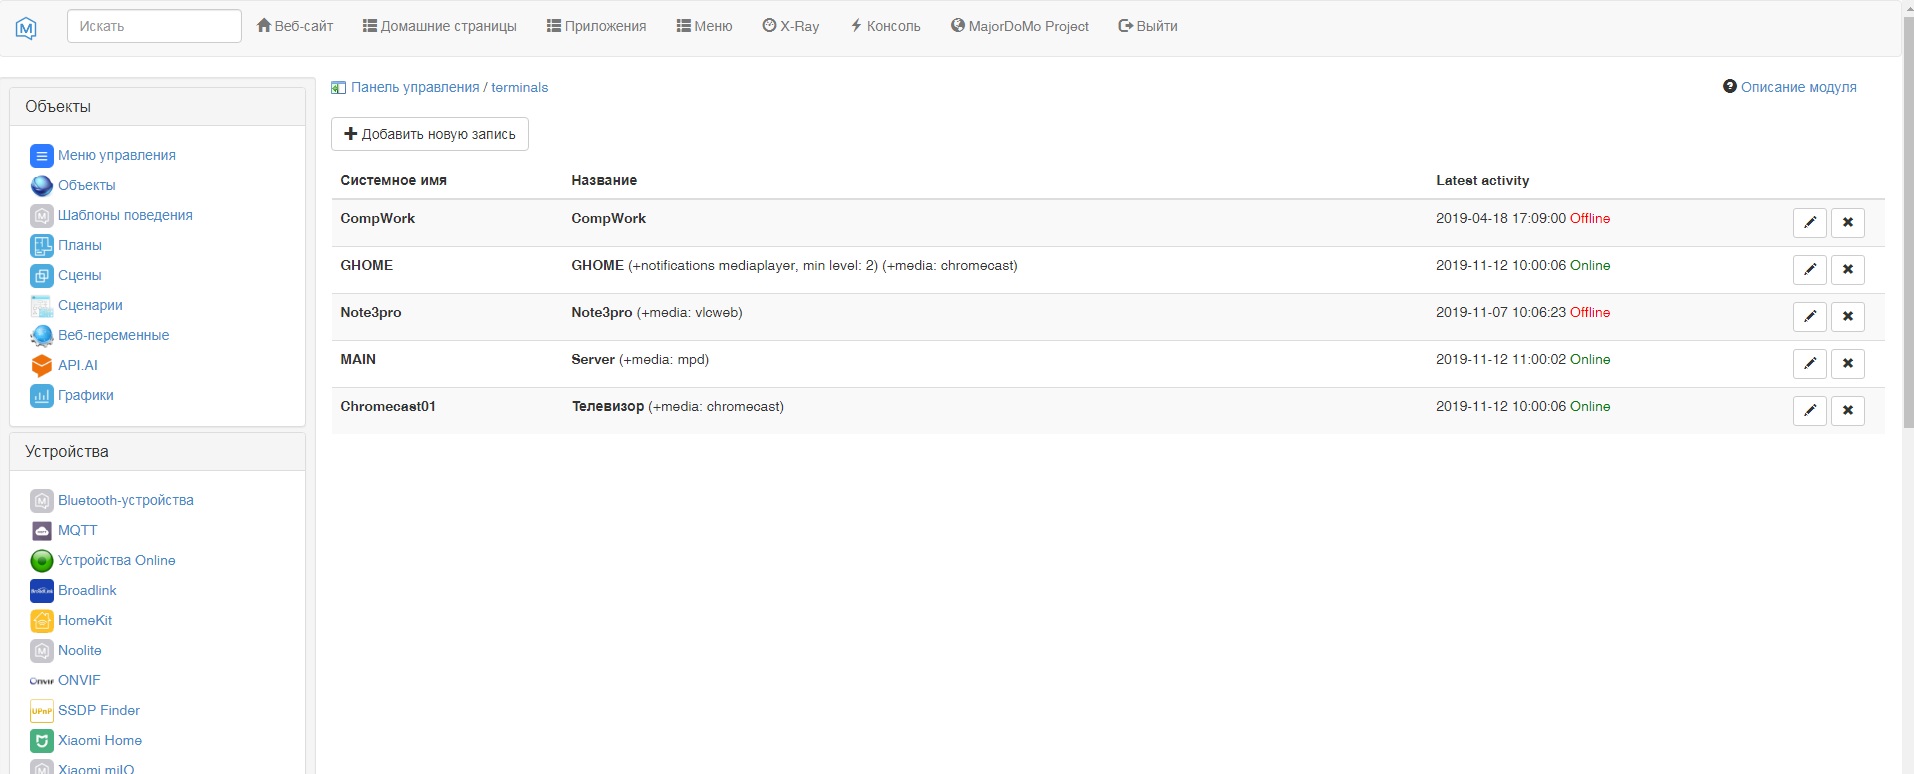Open the ONVIF icon

(41, 680)
